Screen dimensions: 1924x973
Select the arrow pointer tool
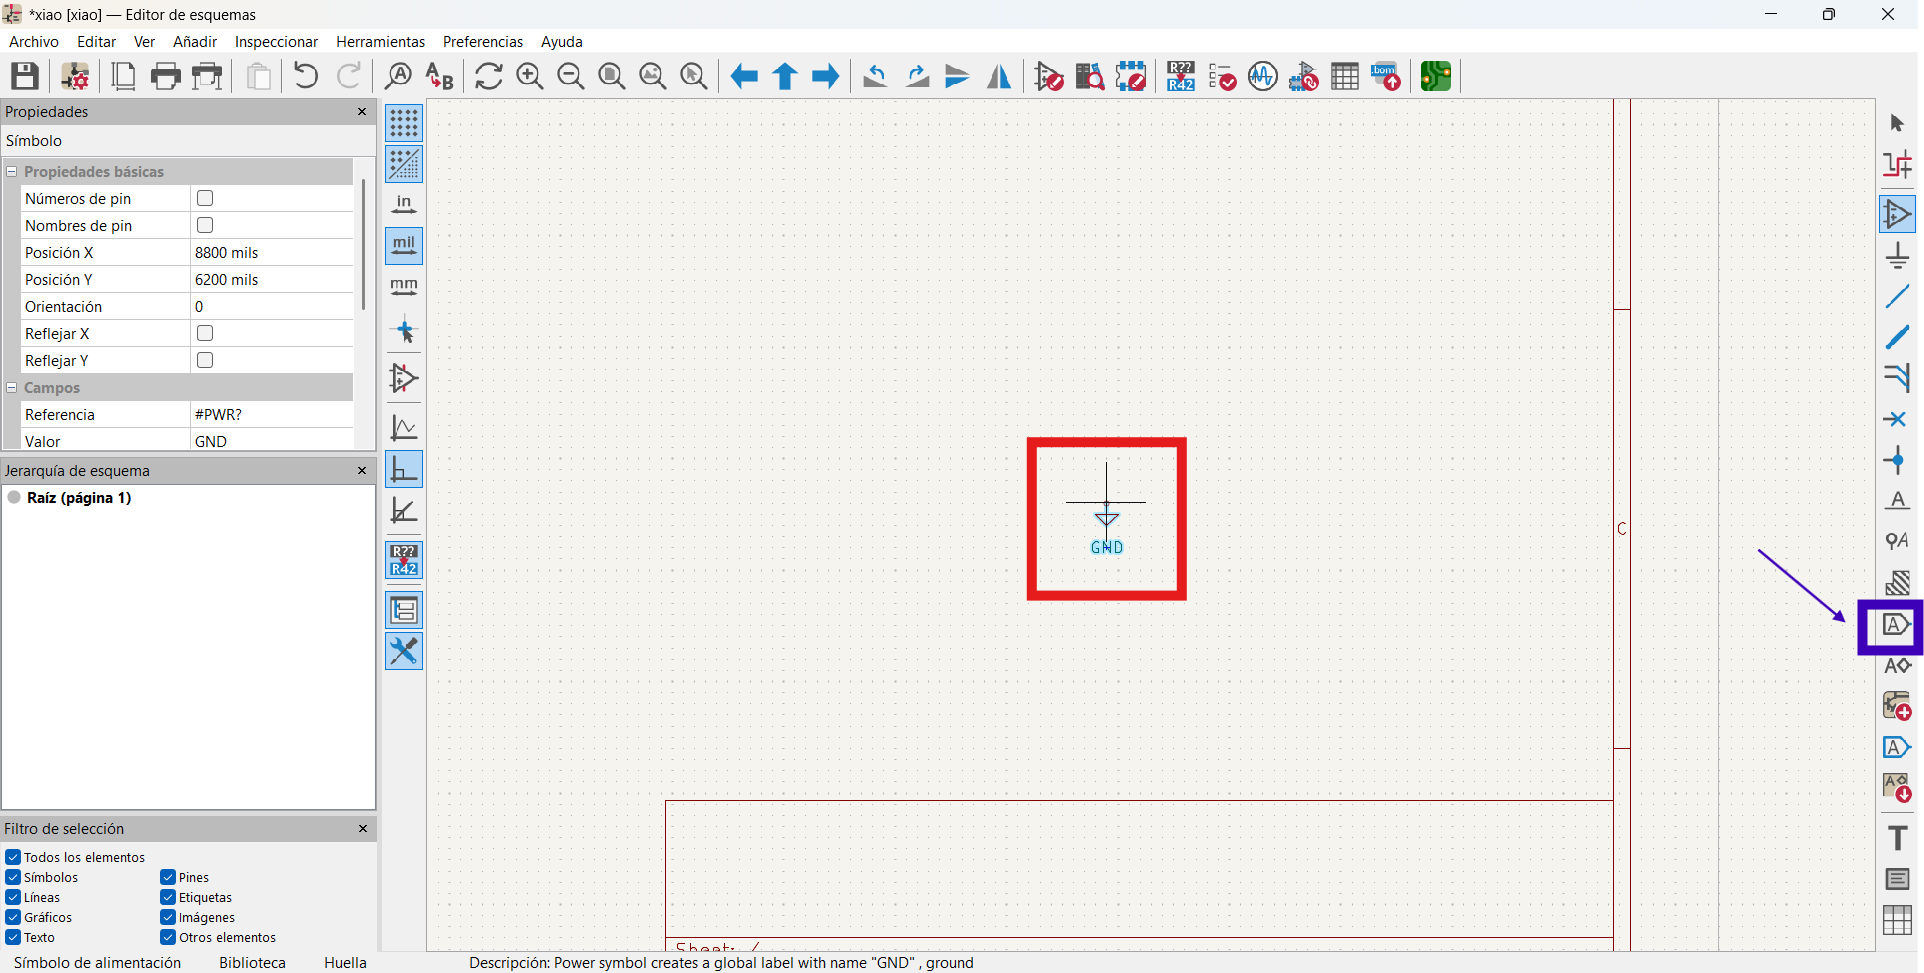pyautogui.click(x=1897, y=123)
